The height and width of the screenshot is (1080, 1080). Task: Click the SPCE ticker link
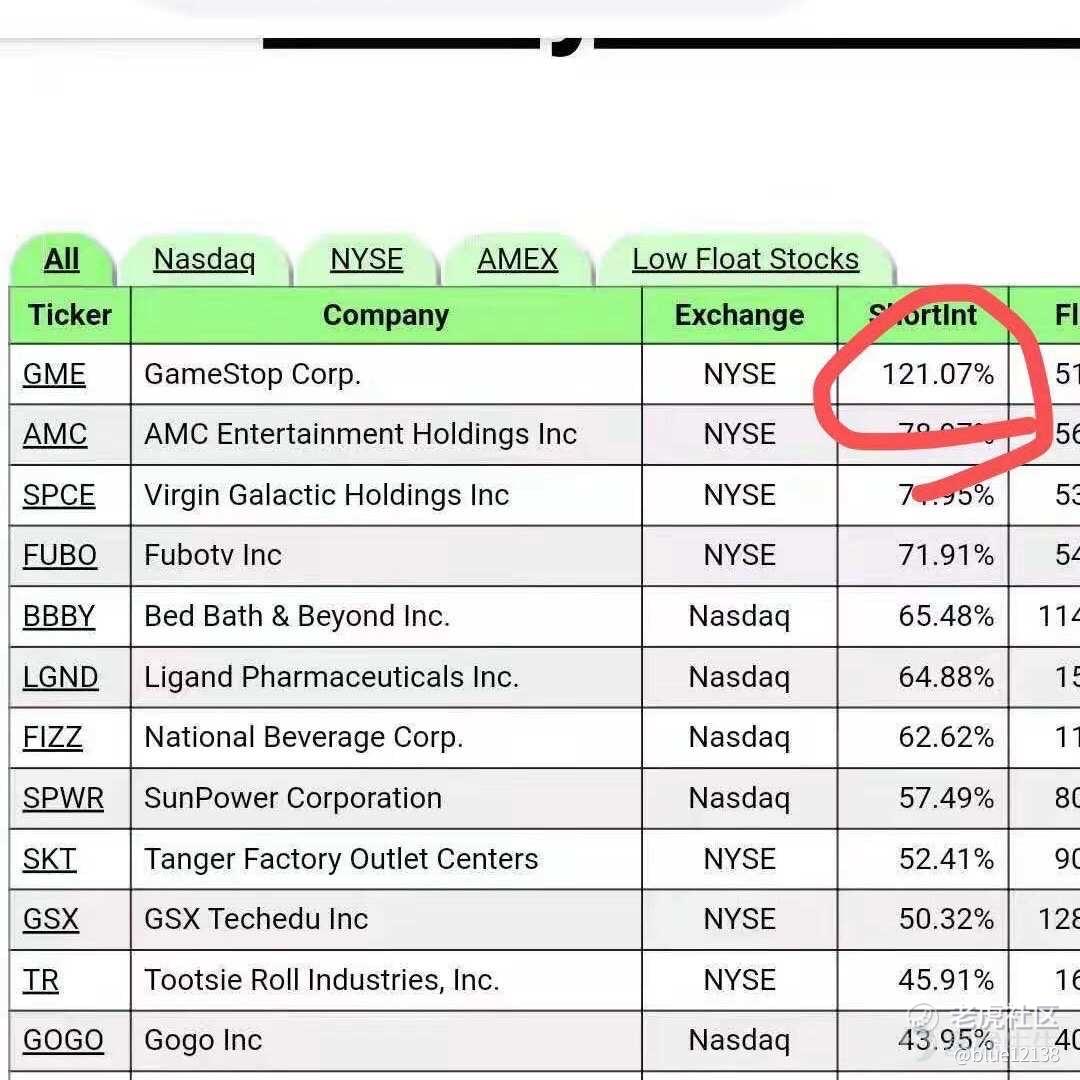(59, 495)
